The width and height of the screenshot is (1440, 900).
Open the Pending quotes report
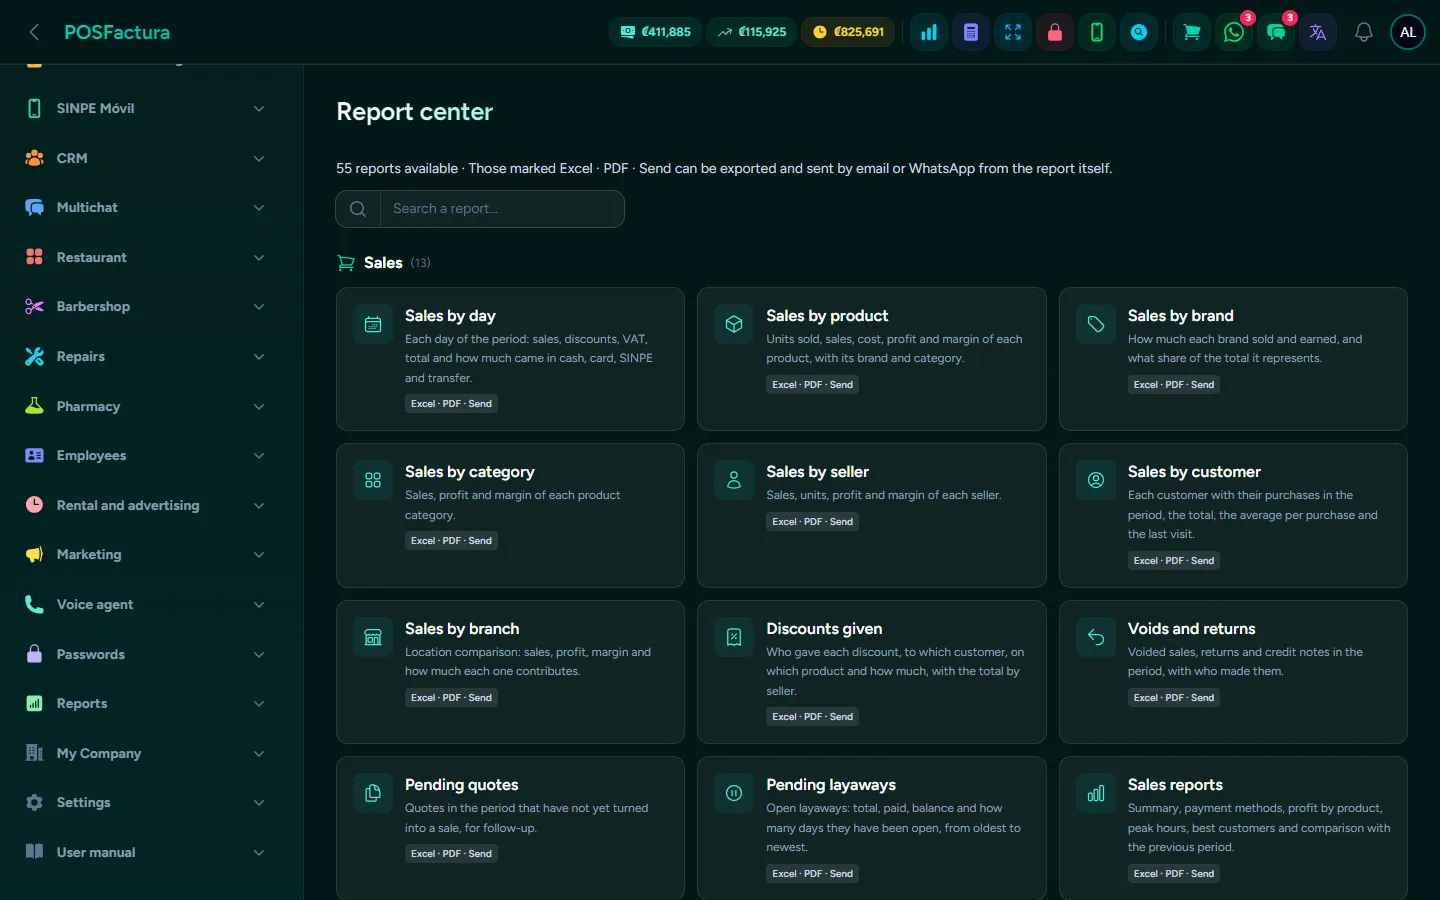[x=510, y=828]
